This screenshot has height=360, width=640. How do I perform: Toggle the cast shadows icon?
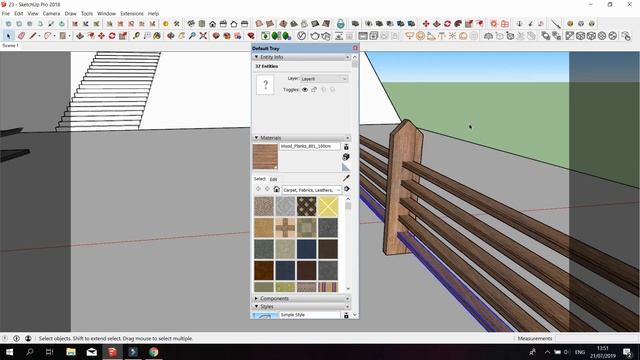click(x=333, y=89)
